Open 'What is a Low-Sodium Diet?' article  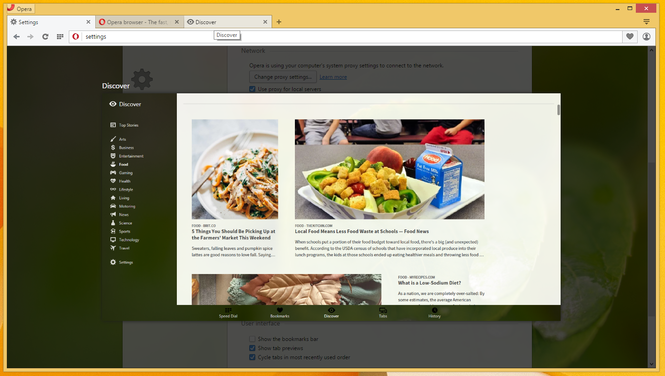pyautogui.click(x=429, y=283)
